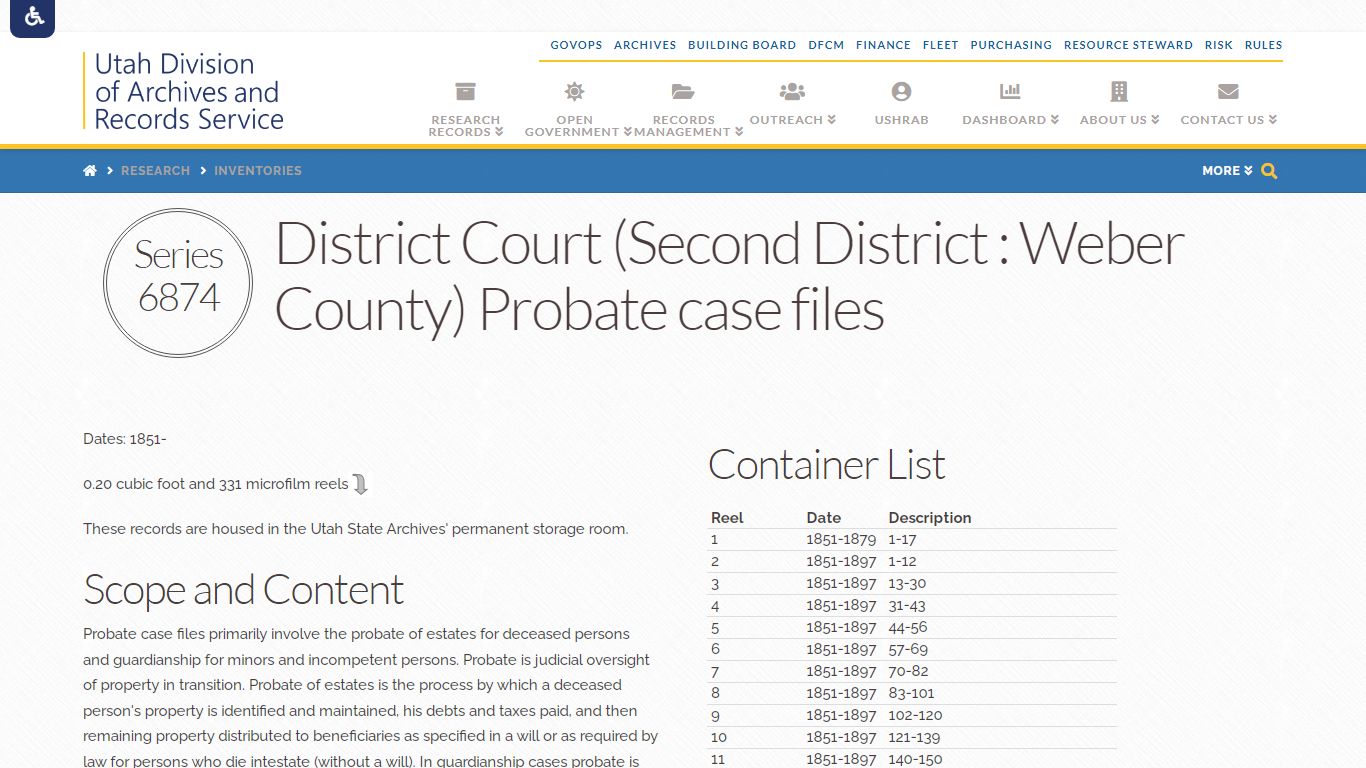Expand the Records Management menu
This screenshot has width=1366, height=768.
point(688,126)
